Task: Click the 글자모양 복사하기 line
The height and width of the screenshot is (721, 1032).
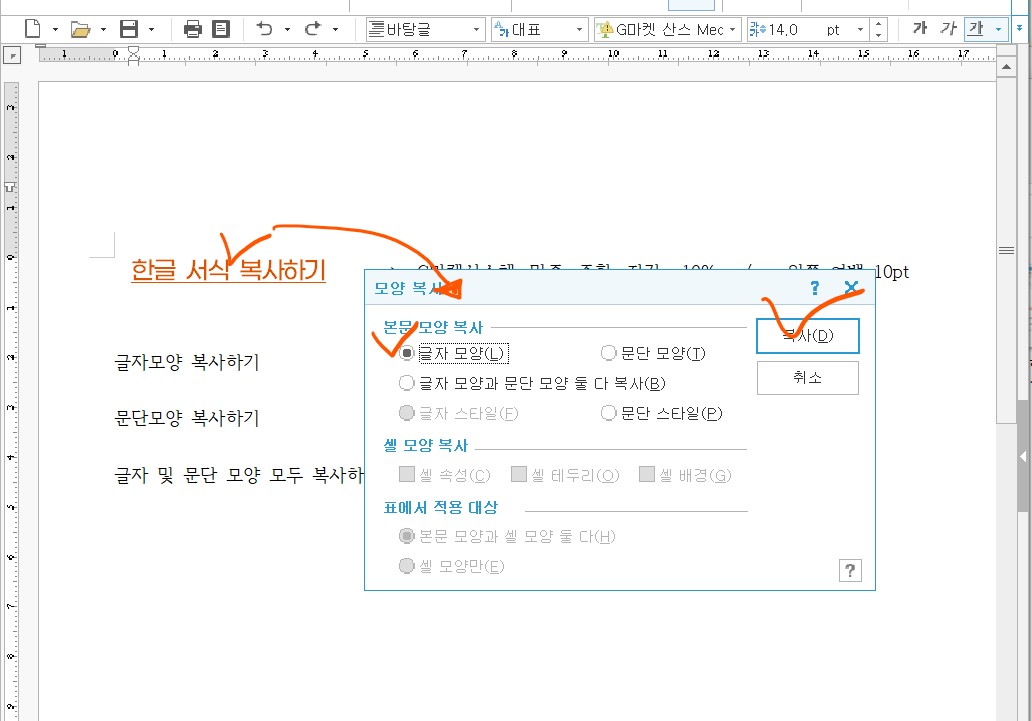Action: pyautogui.click(x=187, y=362)
